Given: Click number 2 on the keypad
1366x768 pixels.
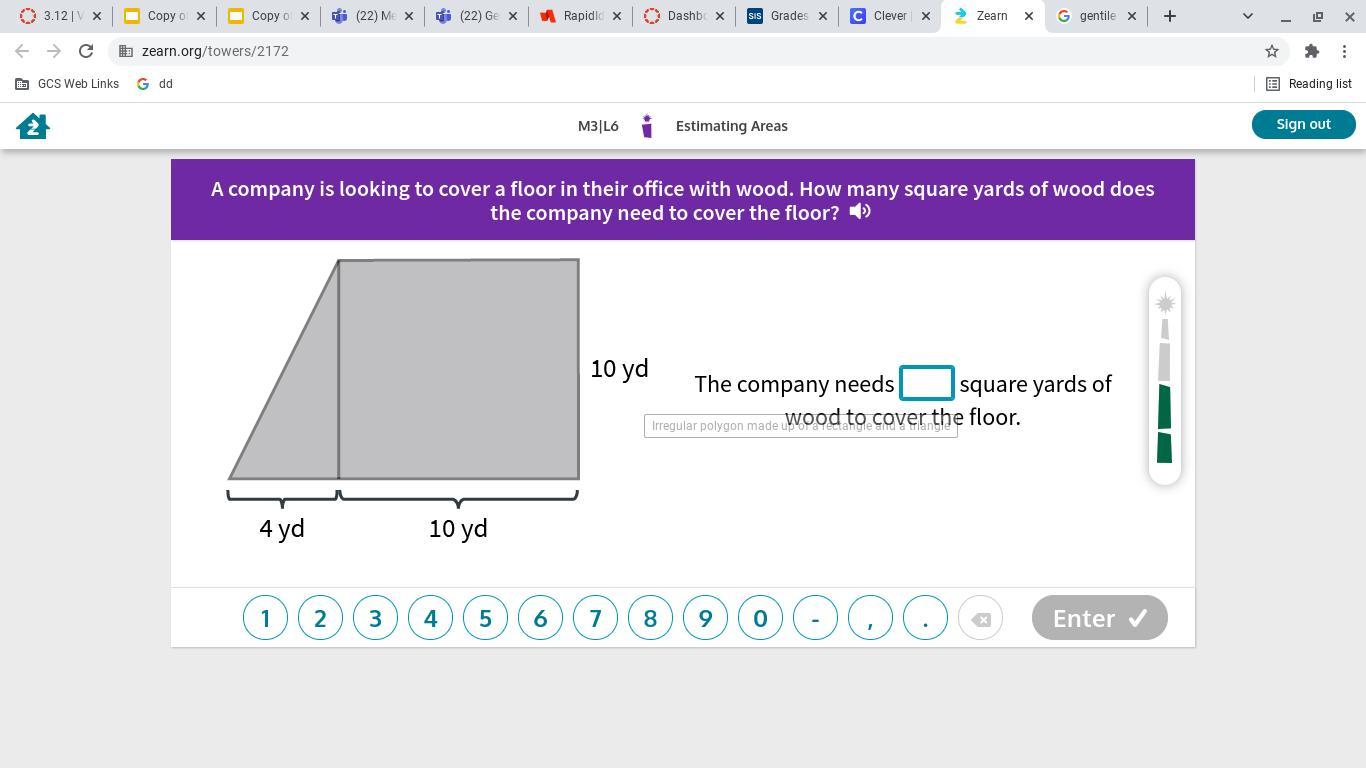Looking at the screenshot, I should [320, 619].
